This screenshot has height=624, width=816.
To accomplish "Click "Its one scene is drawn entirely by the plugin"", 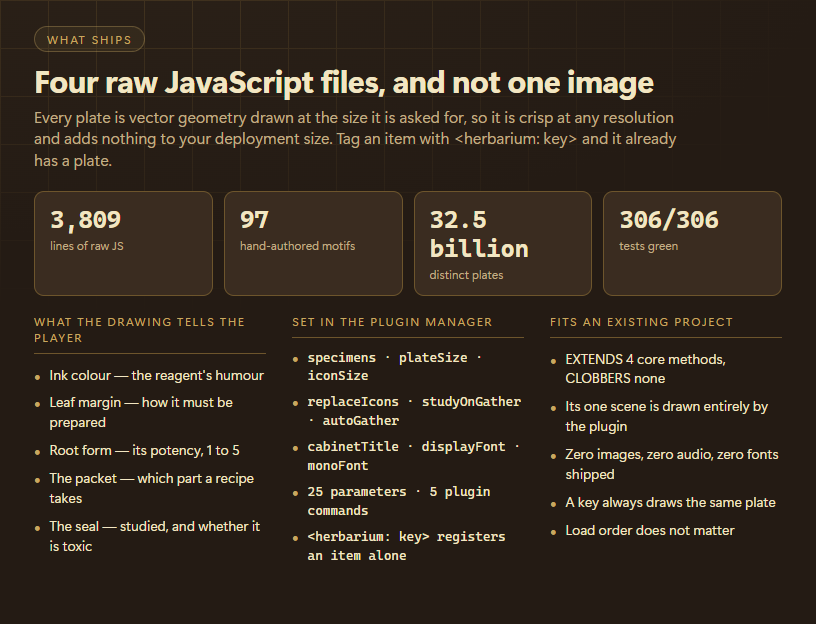I will click(x=667, y=416).
